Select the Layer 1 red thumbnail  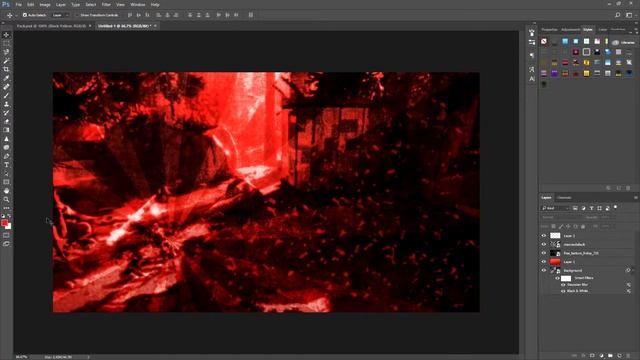click(x=555, y=262)
